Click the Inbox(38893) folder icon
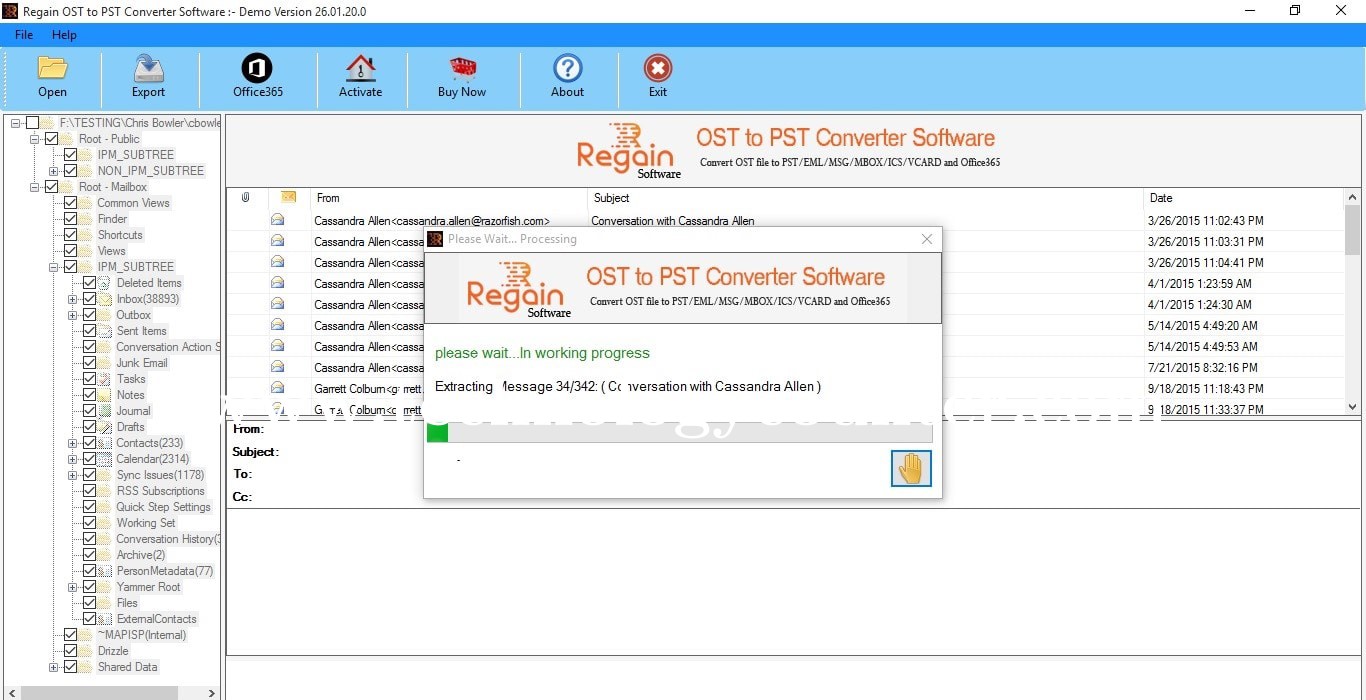 click(105, 299)
